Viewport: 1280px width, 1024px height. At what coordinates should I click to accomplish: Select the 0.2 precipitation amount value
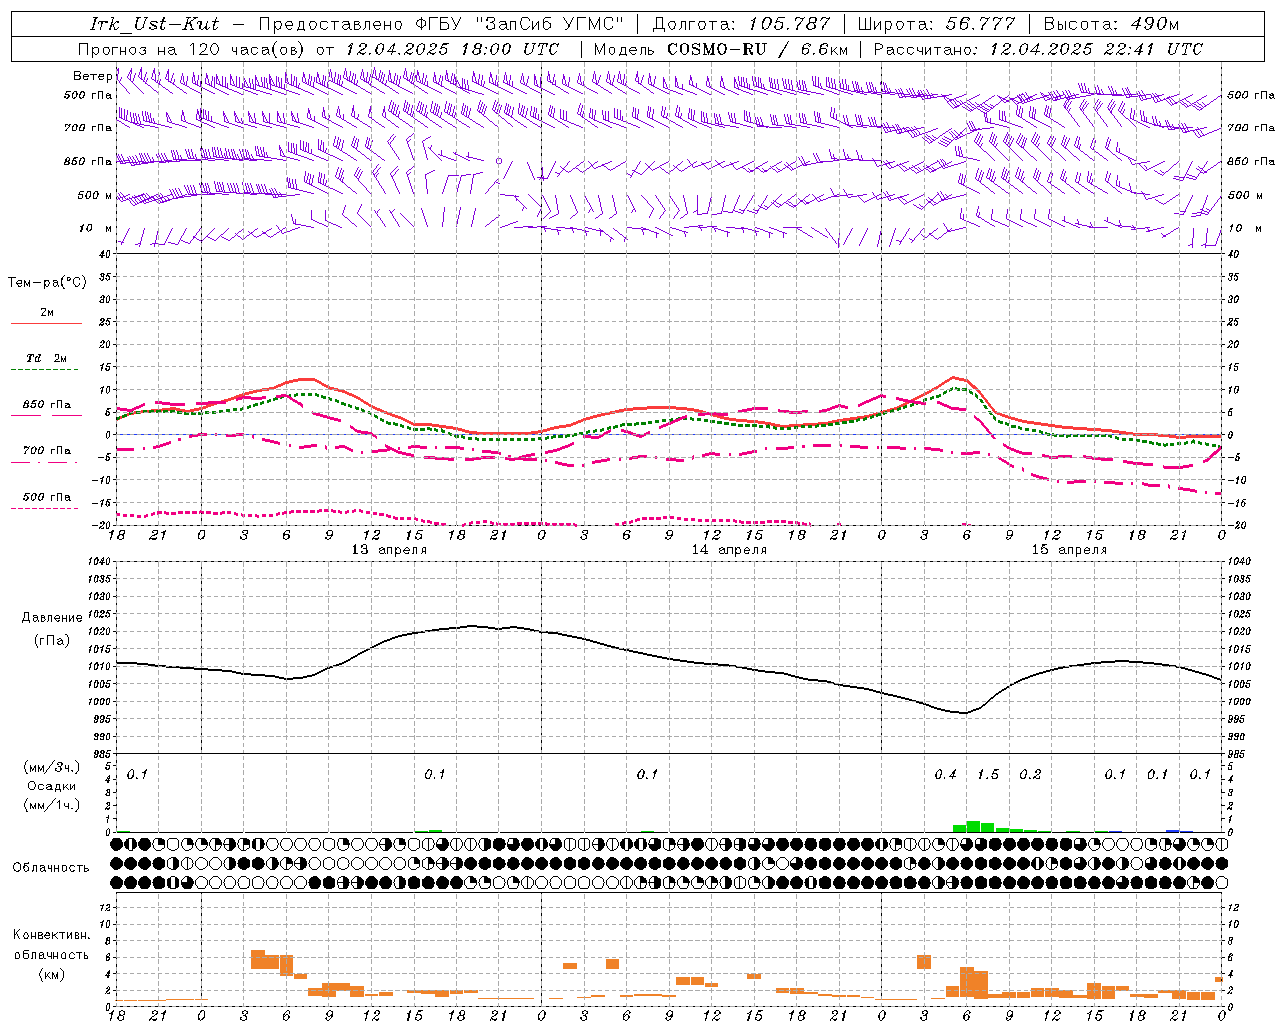(x=1030, y=775)
